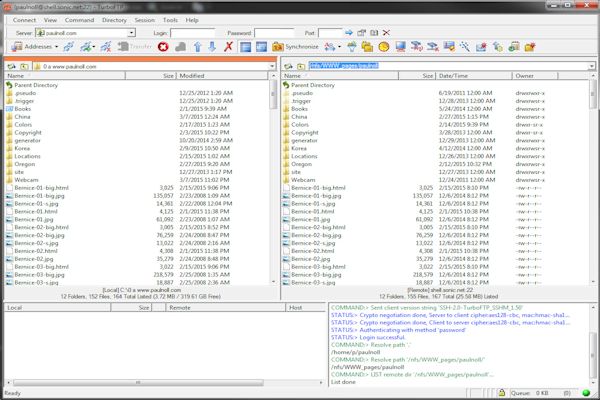Open the Session menu
This screenshot has width=600, height=400.
click(x=145, y=19)
